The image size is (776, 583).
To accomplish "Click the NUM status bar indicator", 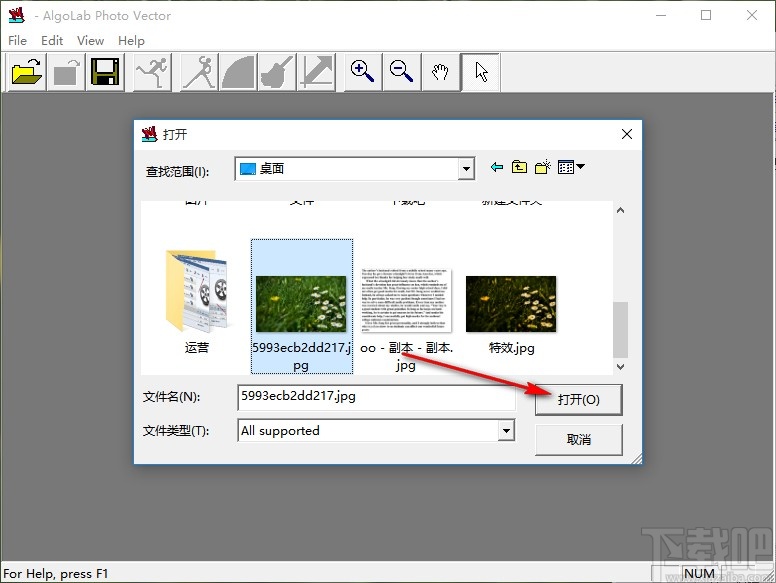I will (x=699, y=574).
